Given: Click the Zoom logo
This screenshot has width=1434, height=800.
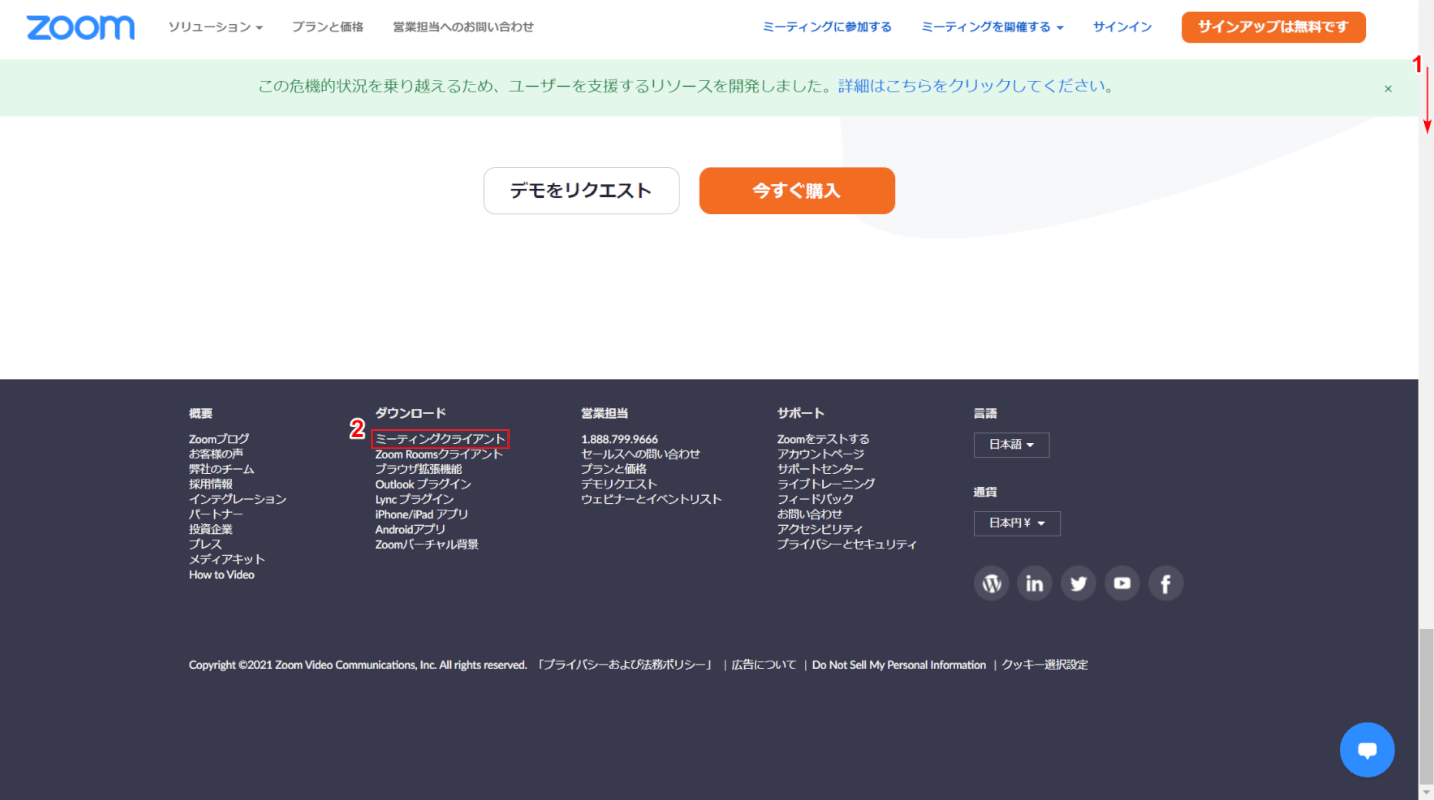Looking at the screenshot, I should (80, 27).
